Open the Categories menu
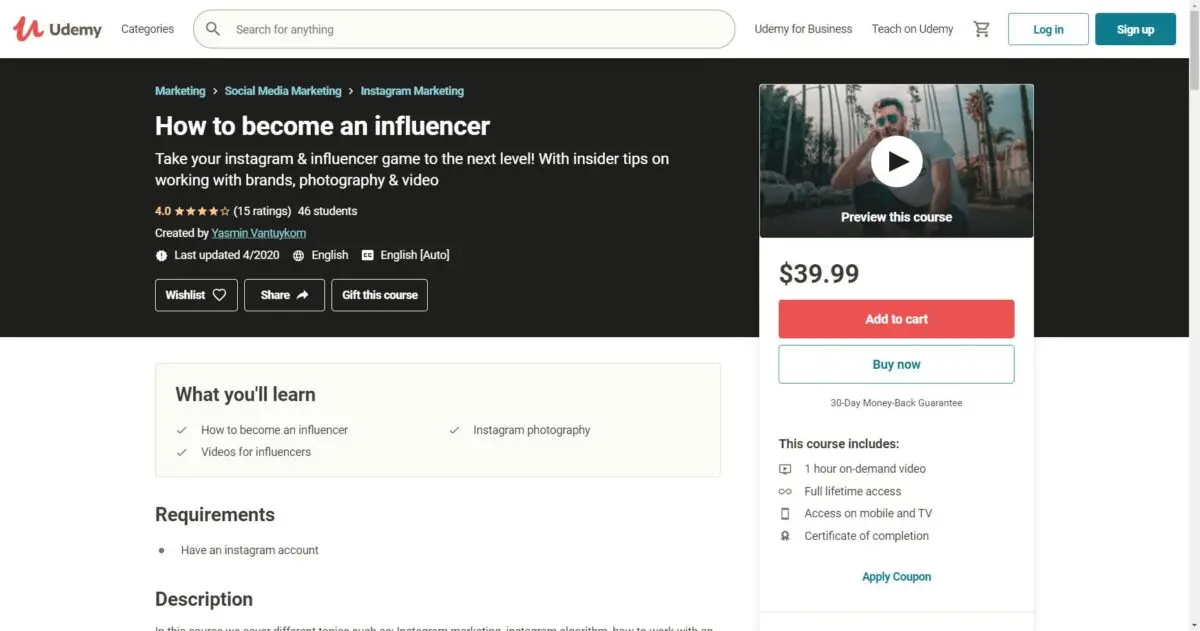The height and width of the screenshot is (631, 1200). point(147,29)
